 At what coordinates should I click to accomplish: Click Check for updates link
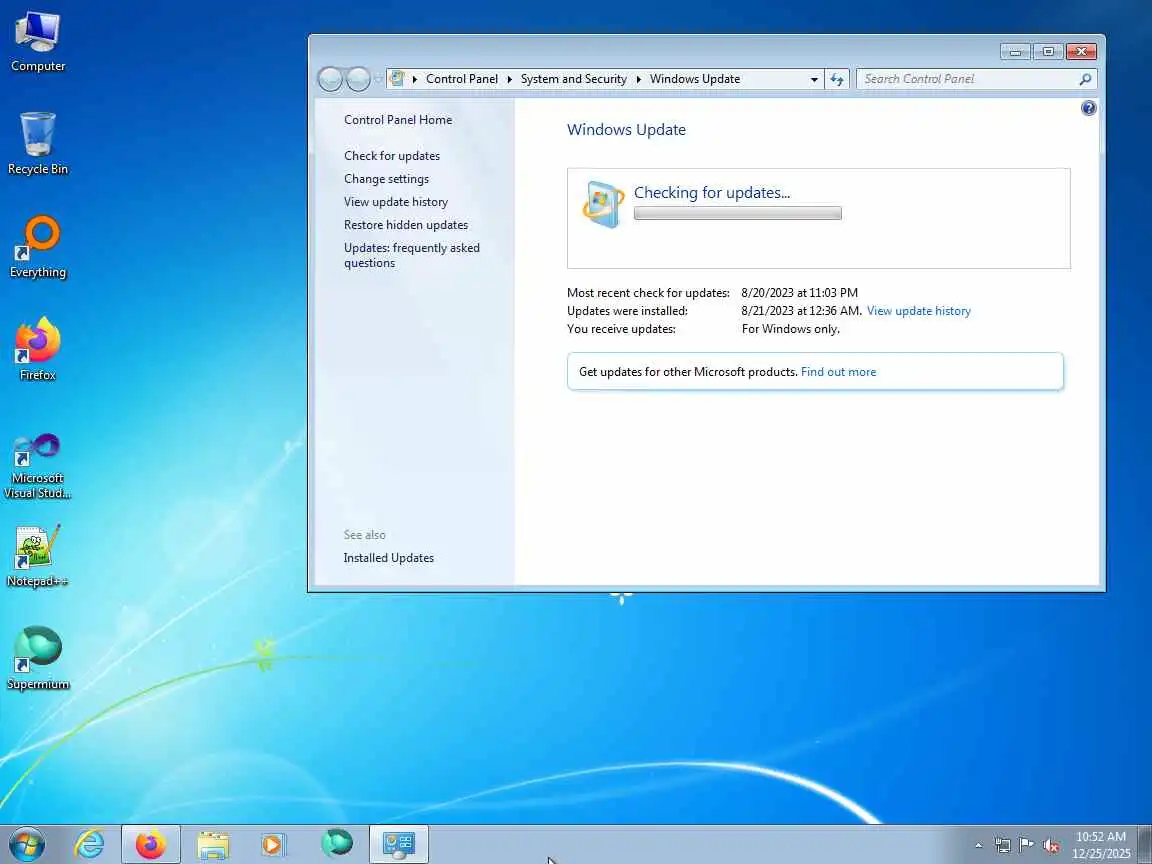tap(392, 156)
